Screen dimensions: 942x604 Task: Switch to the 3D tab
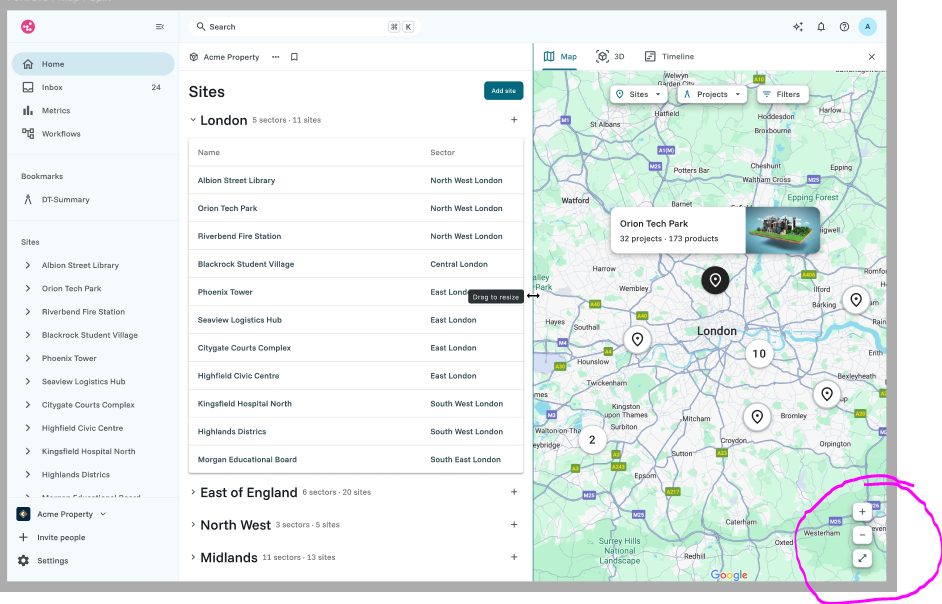coord(610,56)
